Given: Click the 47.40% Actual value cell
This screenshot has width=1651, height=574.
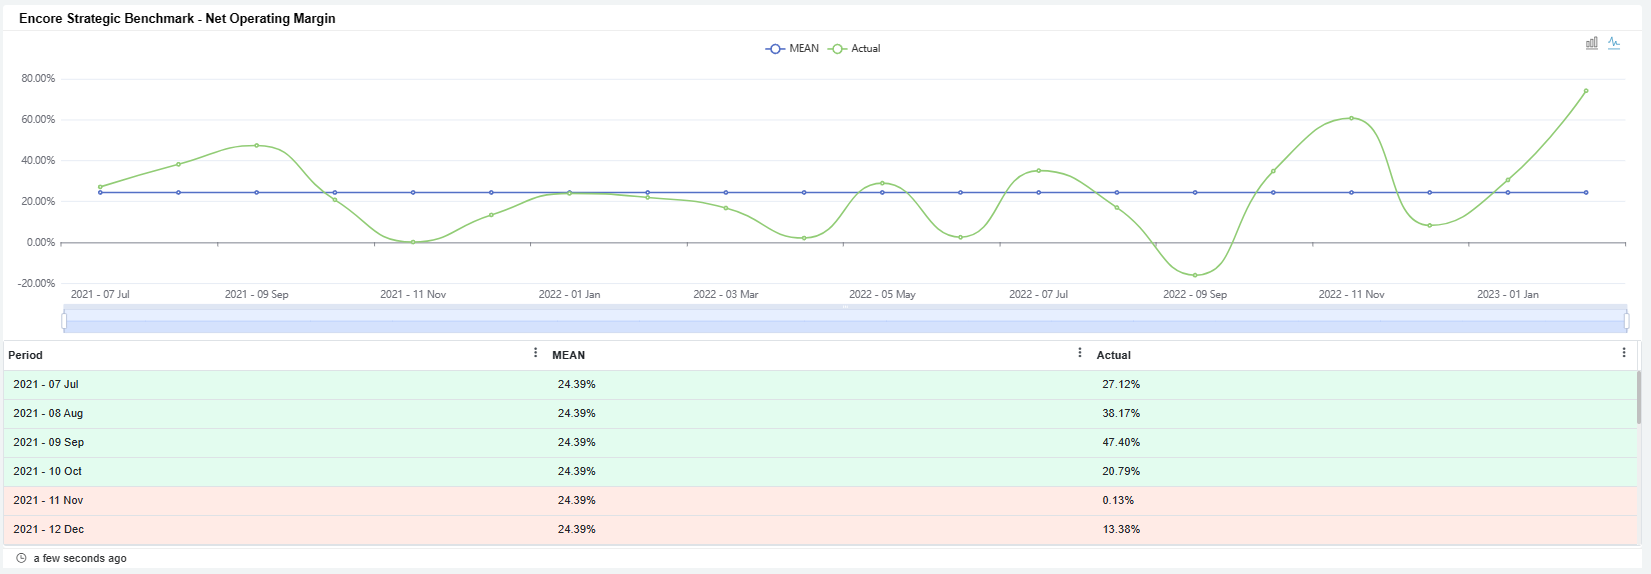Looking at the screenshot, I should click(x=1121, y=442).
